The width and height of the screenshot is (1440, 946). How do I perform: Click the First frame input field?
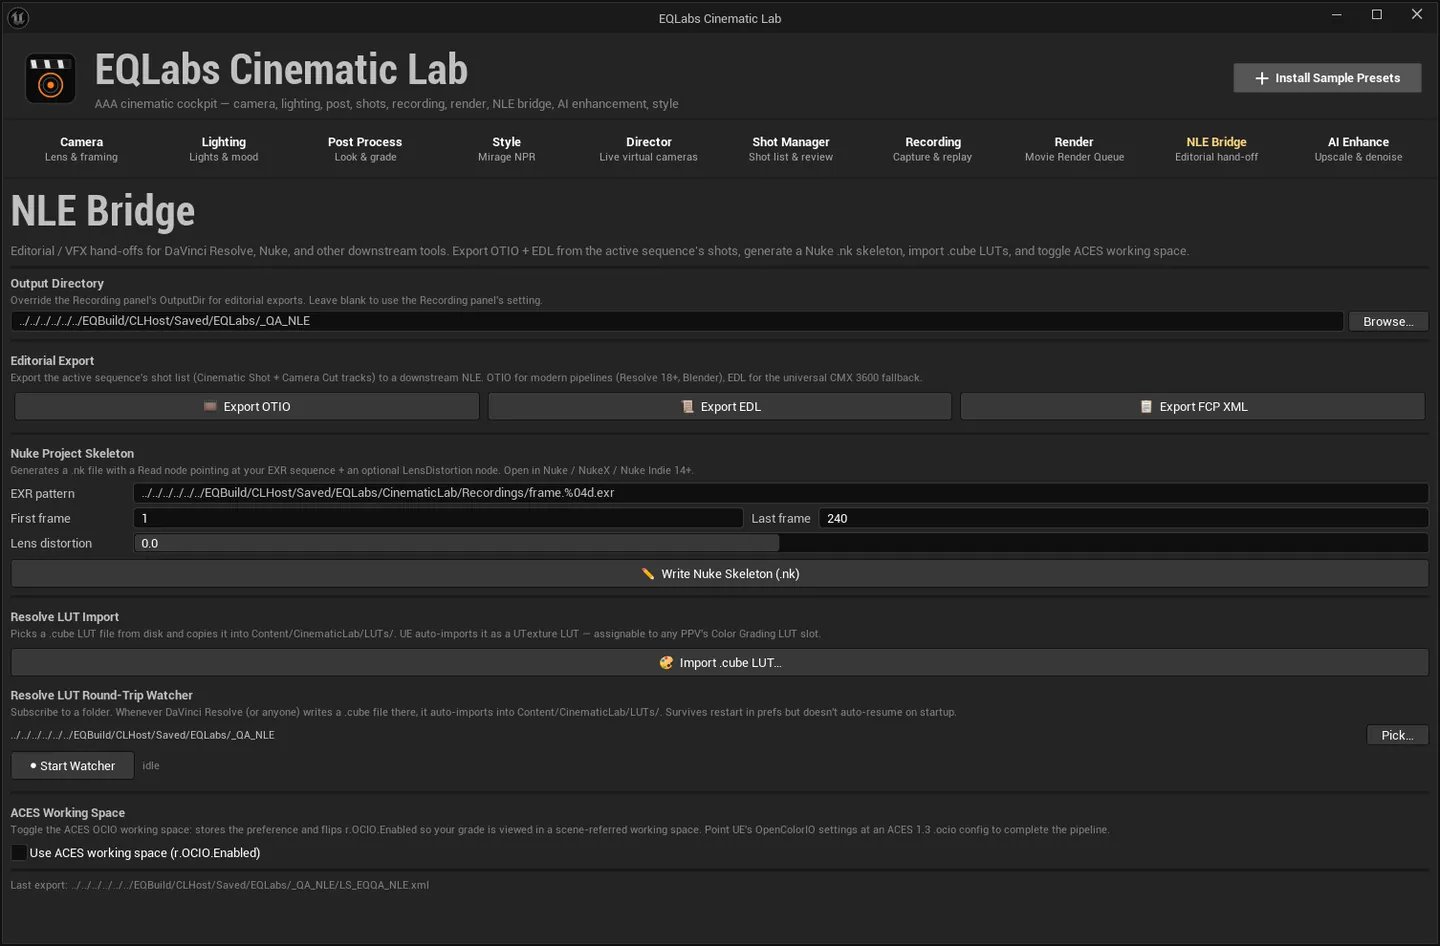(438, 518)
